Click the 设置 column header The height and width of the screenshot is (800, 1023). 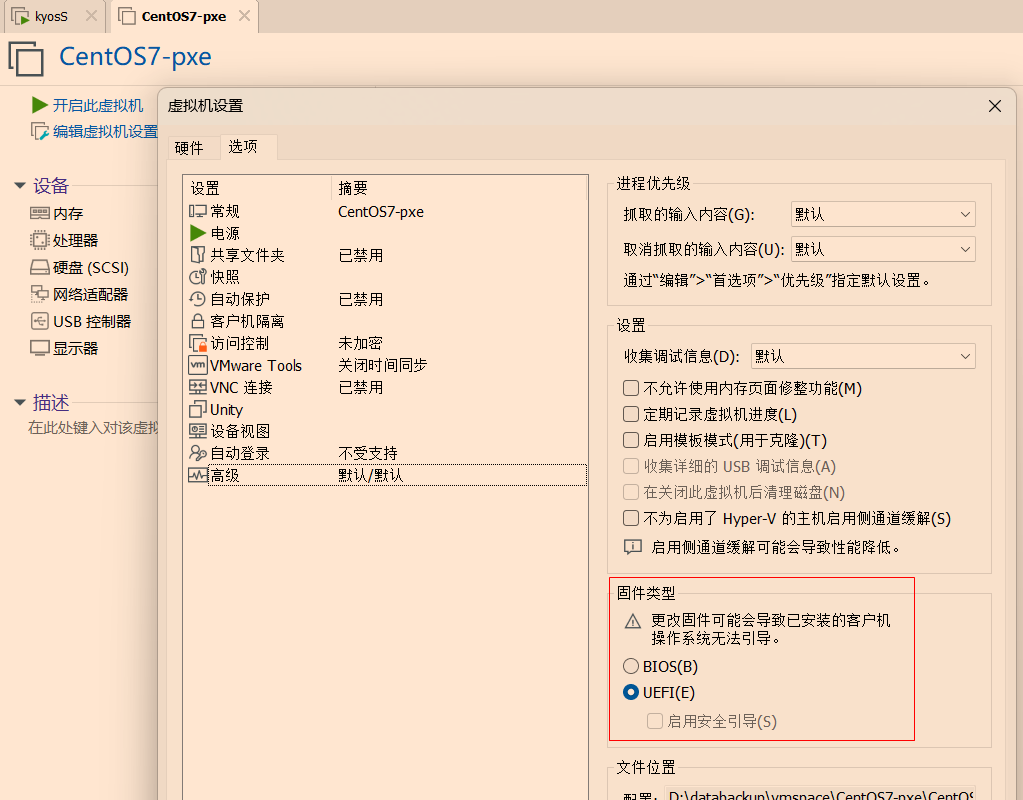pos(258,189)
